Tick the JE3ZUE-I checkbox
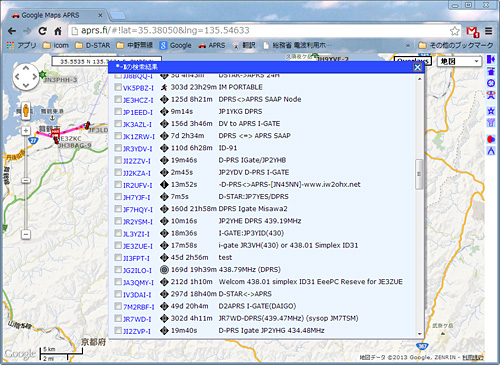The height and width of the screenshot is (365, 500). [x=118, y=245]
